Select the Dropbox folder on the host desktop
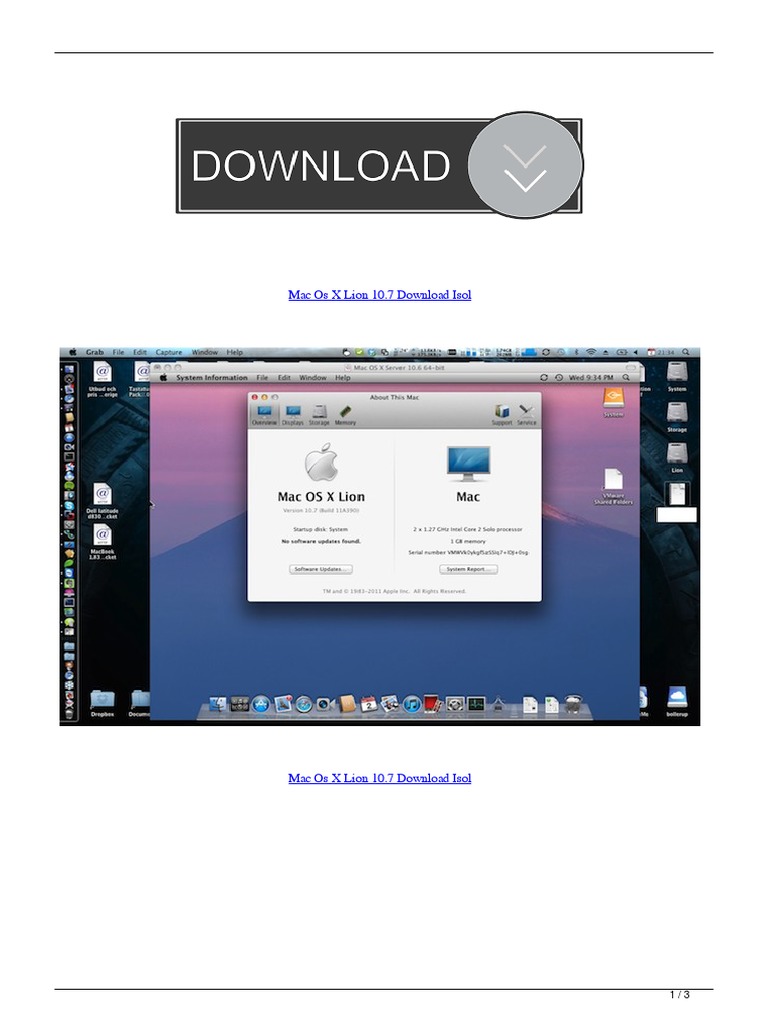 (102, 703)
